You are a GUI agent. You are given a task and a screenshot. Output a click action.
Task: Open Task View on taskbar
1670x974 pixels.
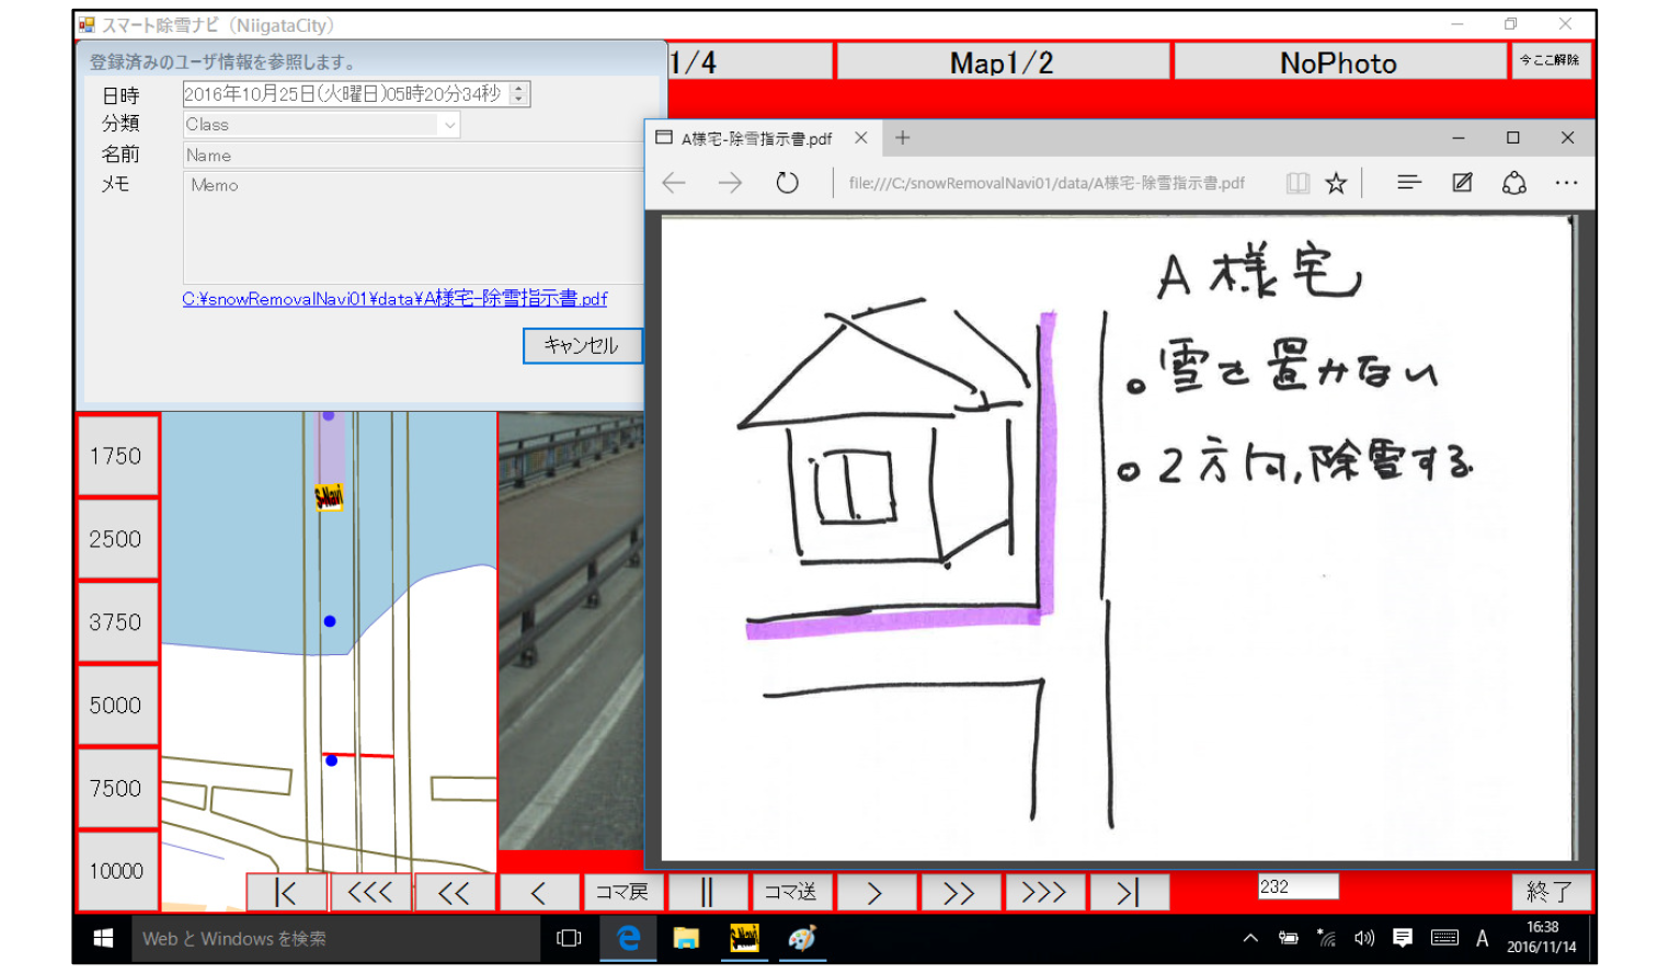coord(569,938)
